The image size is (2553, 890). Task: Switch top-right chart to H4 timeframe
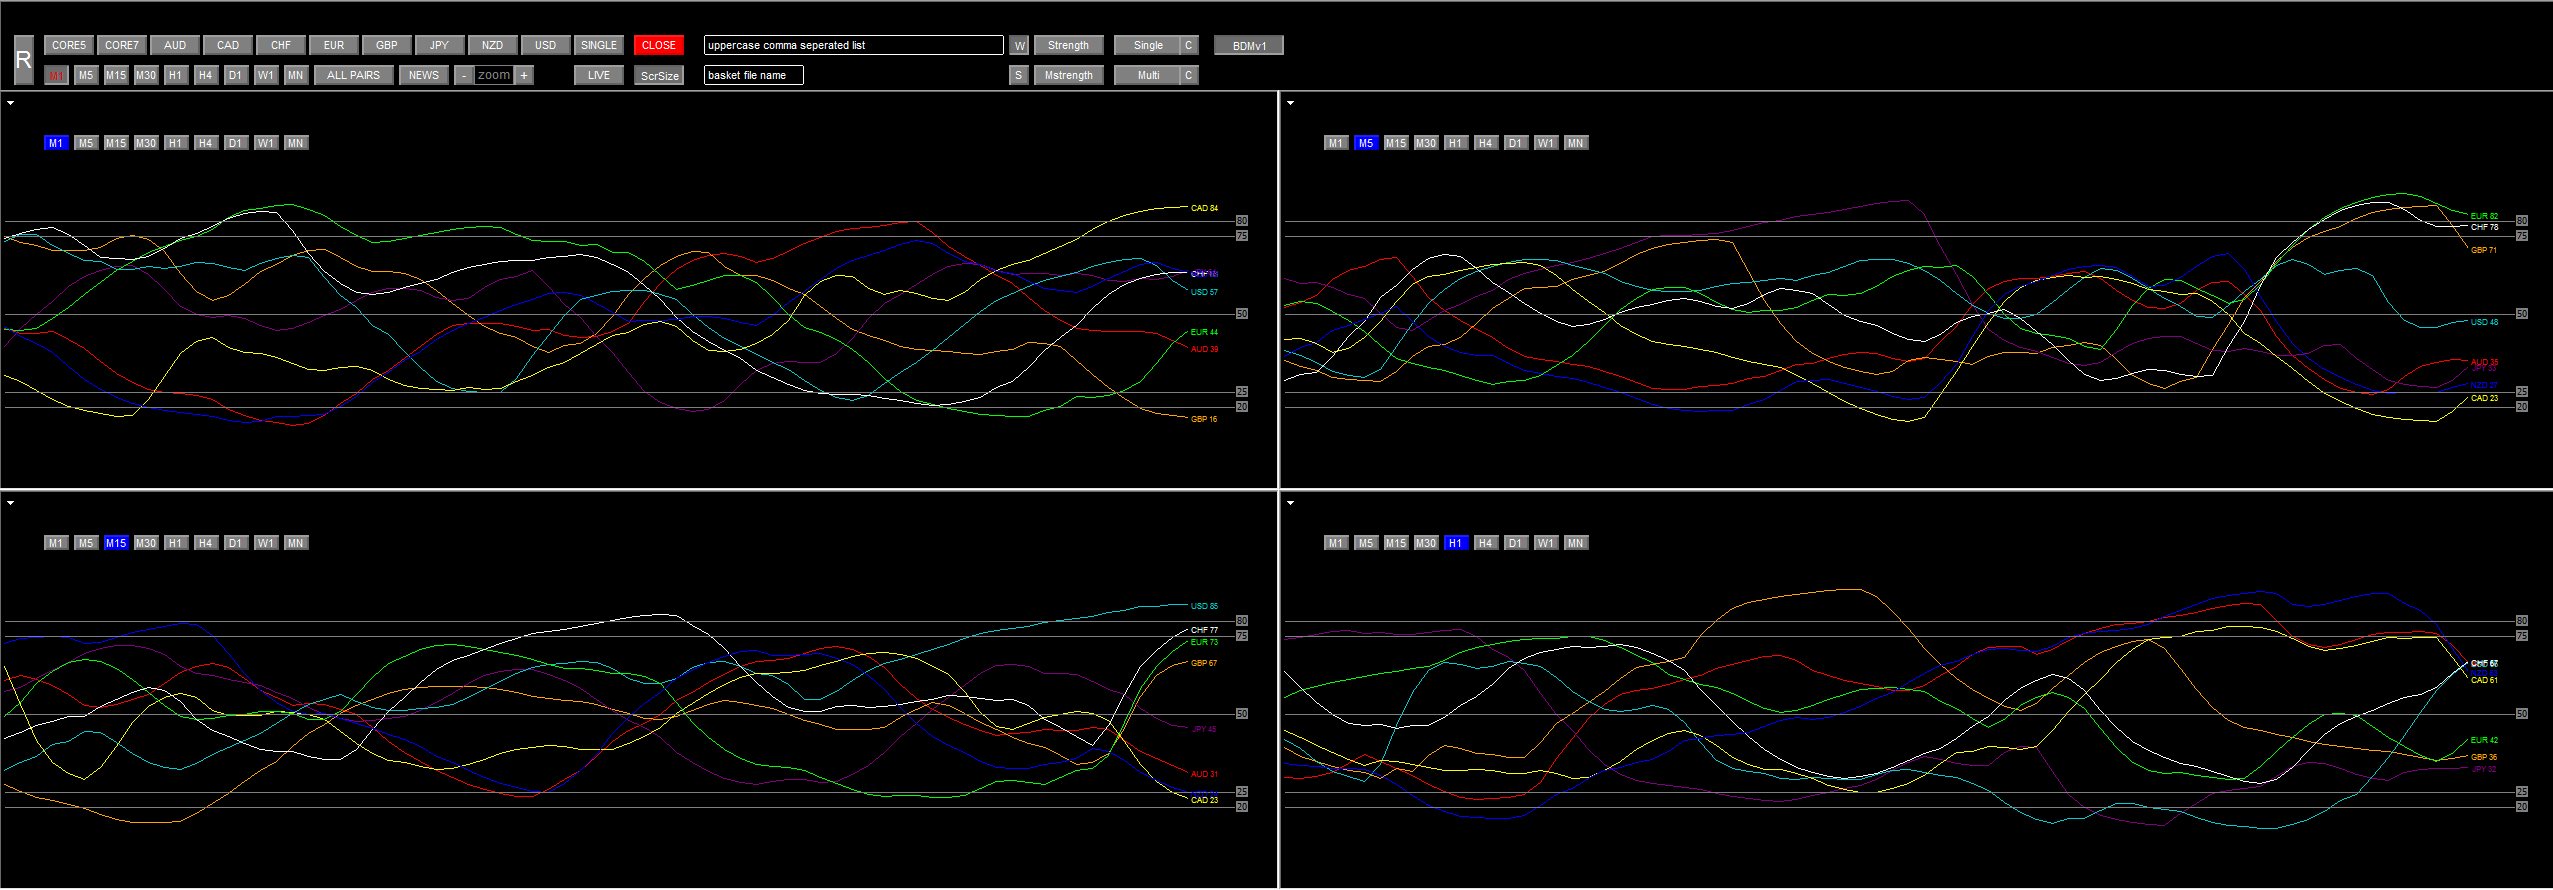tap(1486, 143)
